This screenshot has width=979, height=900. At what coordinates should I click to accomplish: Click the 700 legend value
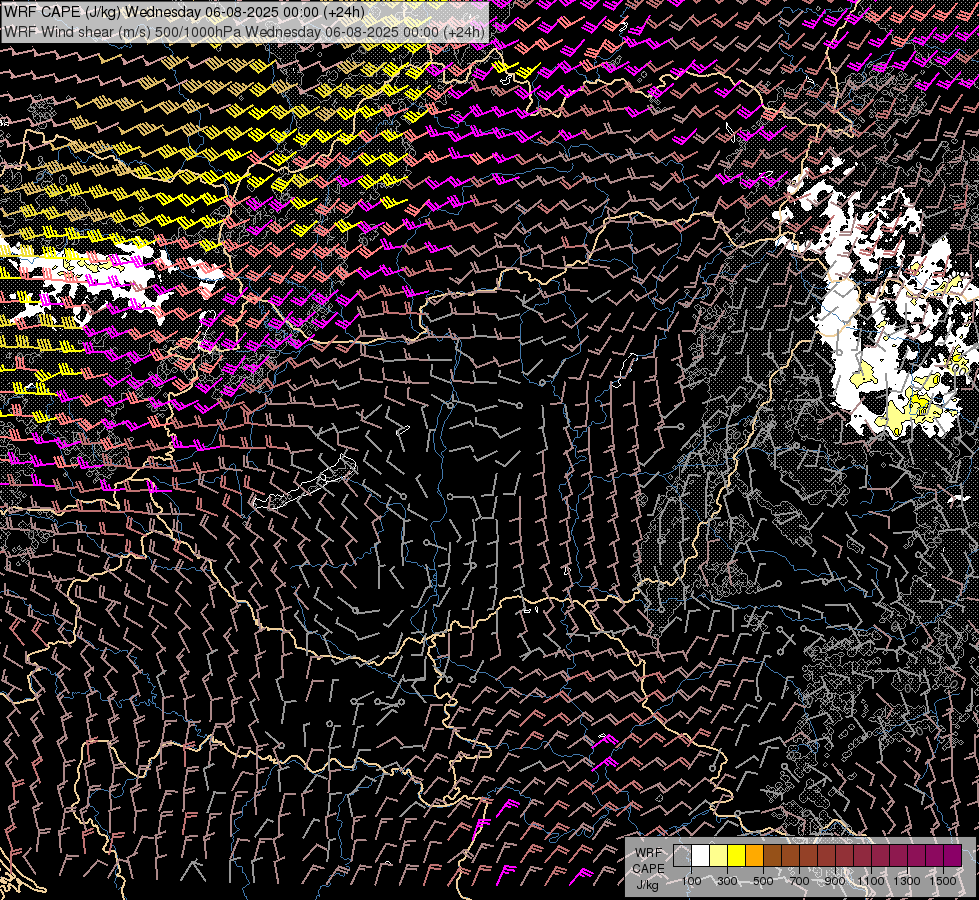pyautogui.click(x=799, y=881)
